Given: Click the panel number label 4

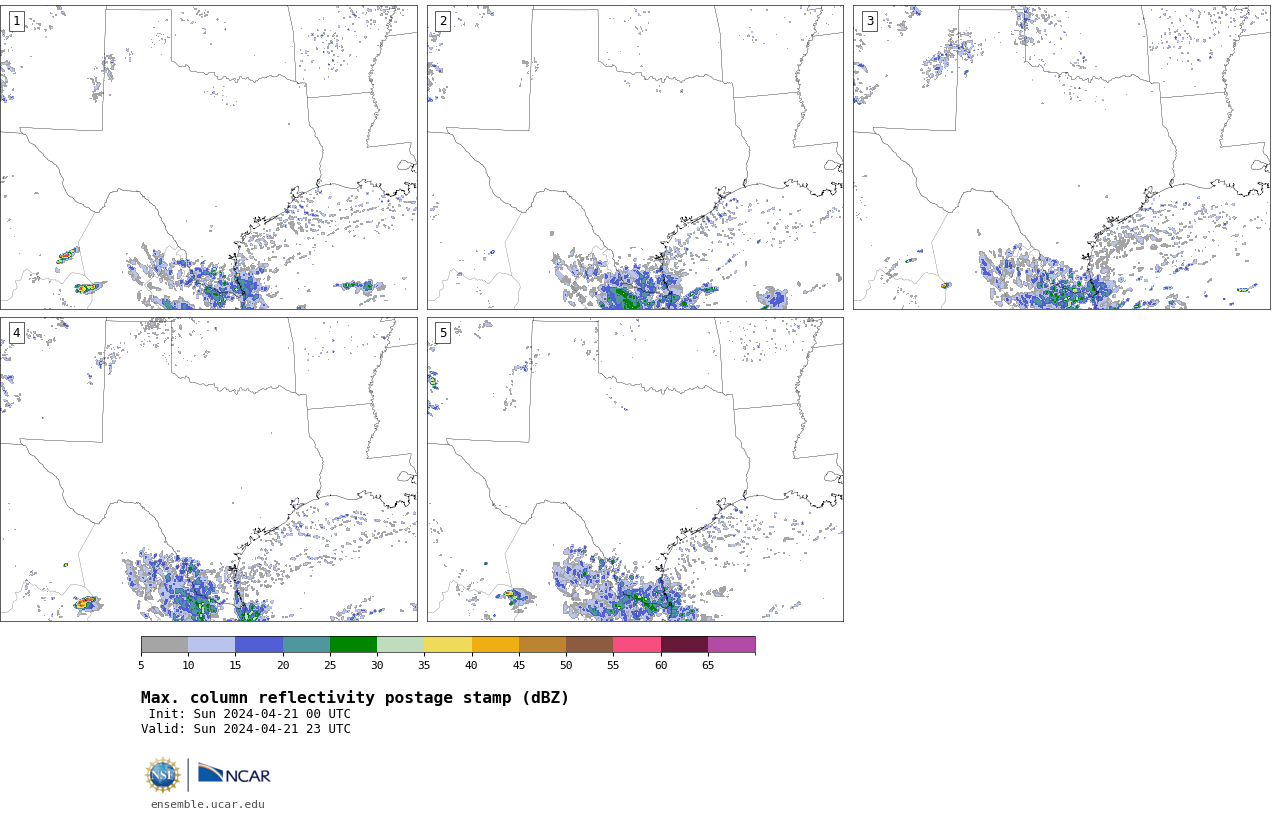Looking at the screenshot, I should pos(16,333).
